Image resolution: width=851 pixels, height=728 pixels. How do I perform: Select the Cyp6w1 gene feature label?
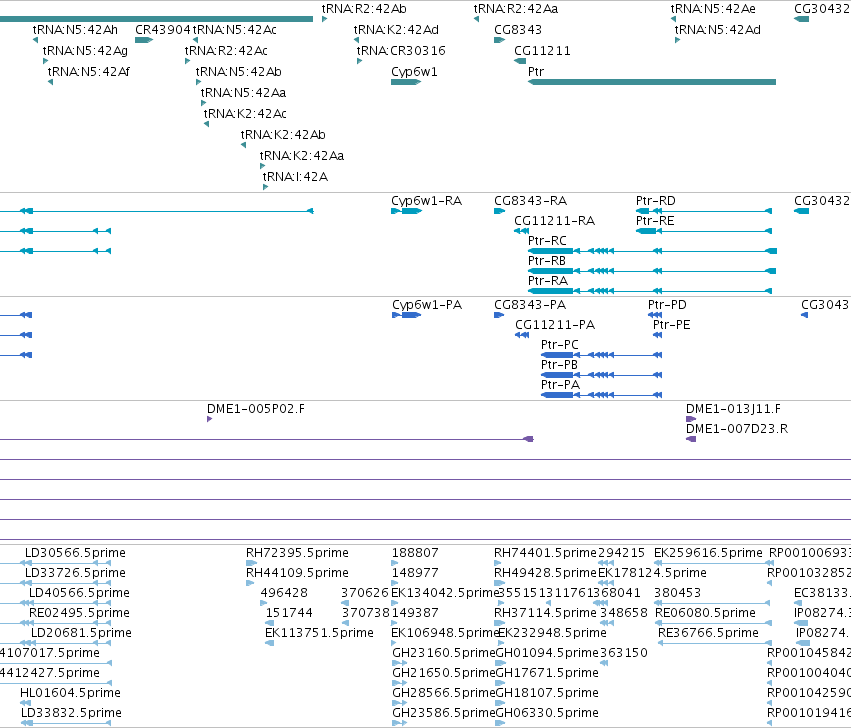(414, 72)
